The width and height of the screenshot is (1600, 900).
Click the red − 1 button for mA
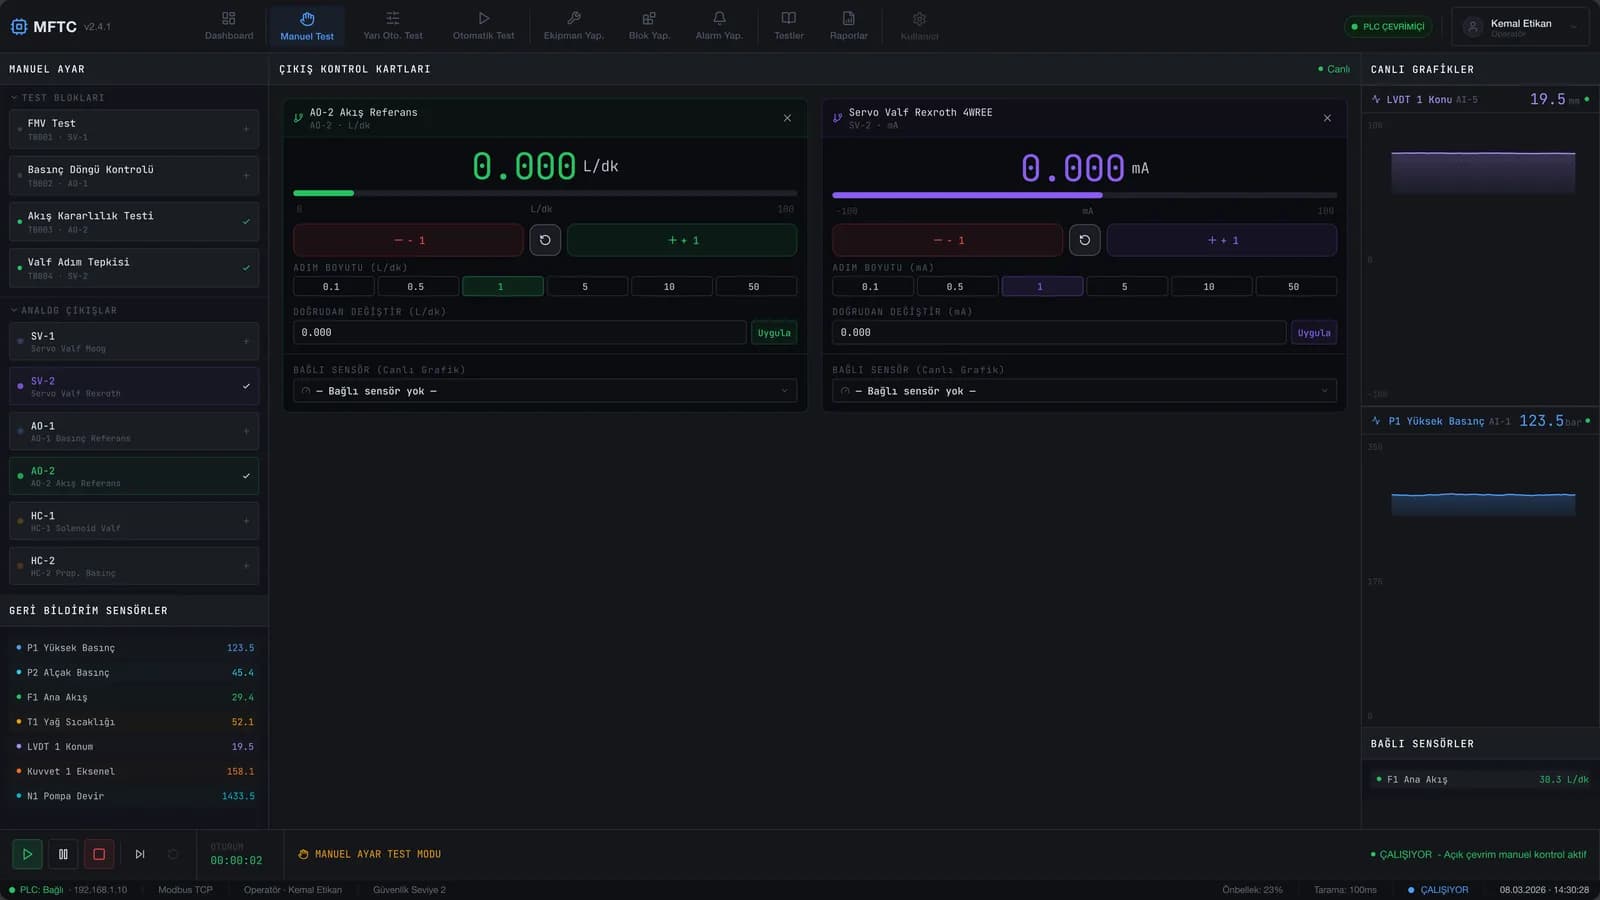[947, 240]
